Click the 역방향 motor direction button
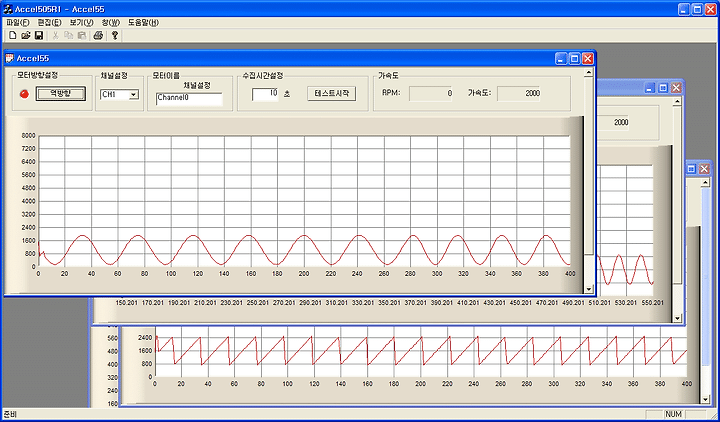The width and height of the screenshot is (720, 422). tap(61, 93)
